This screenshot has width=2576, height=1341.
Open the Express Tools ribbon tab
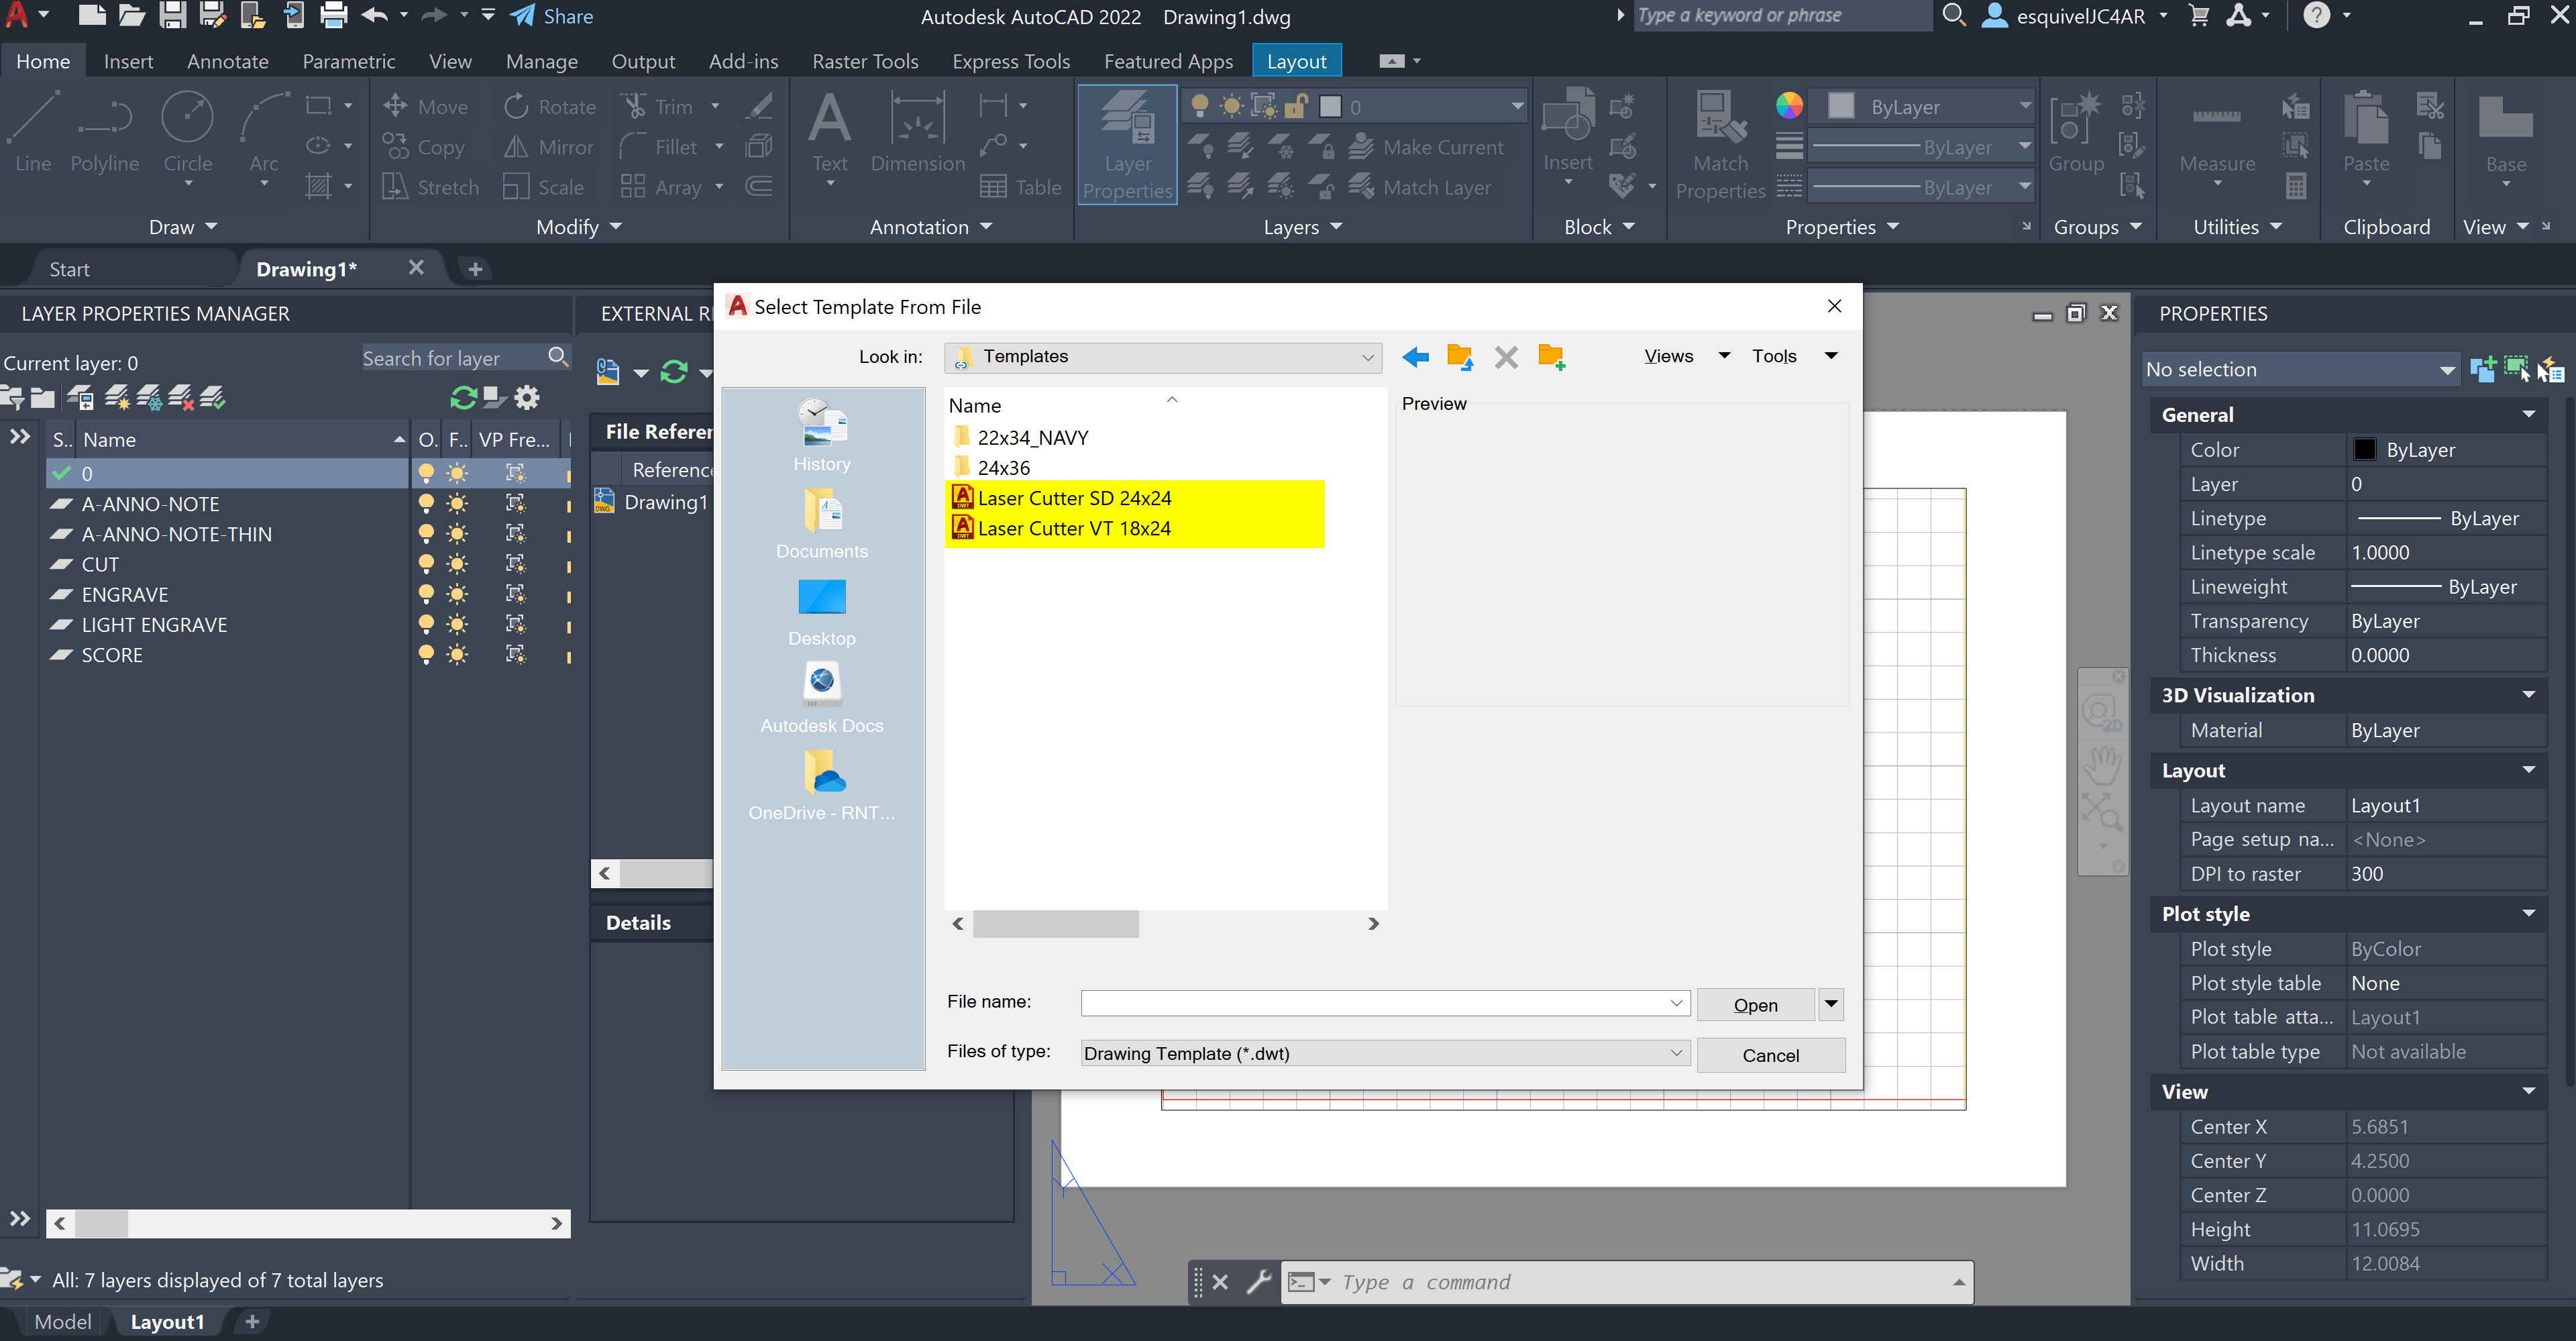pos(1010,61)
